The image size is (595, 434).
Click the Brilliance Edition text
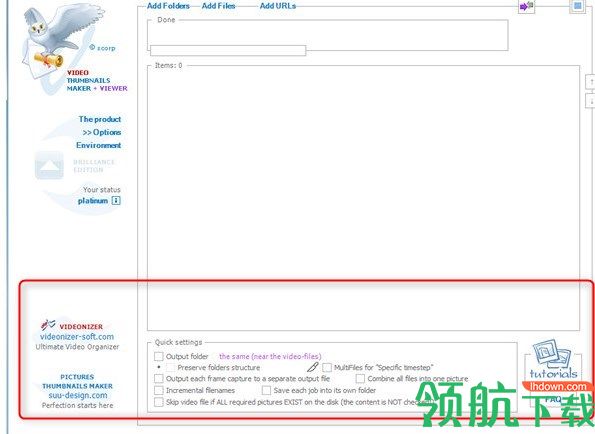(x=94, y=166)
